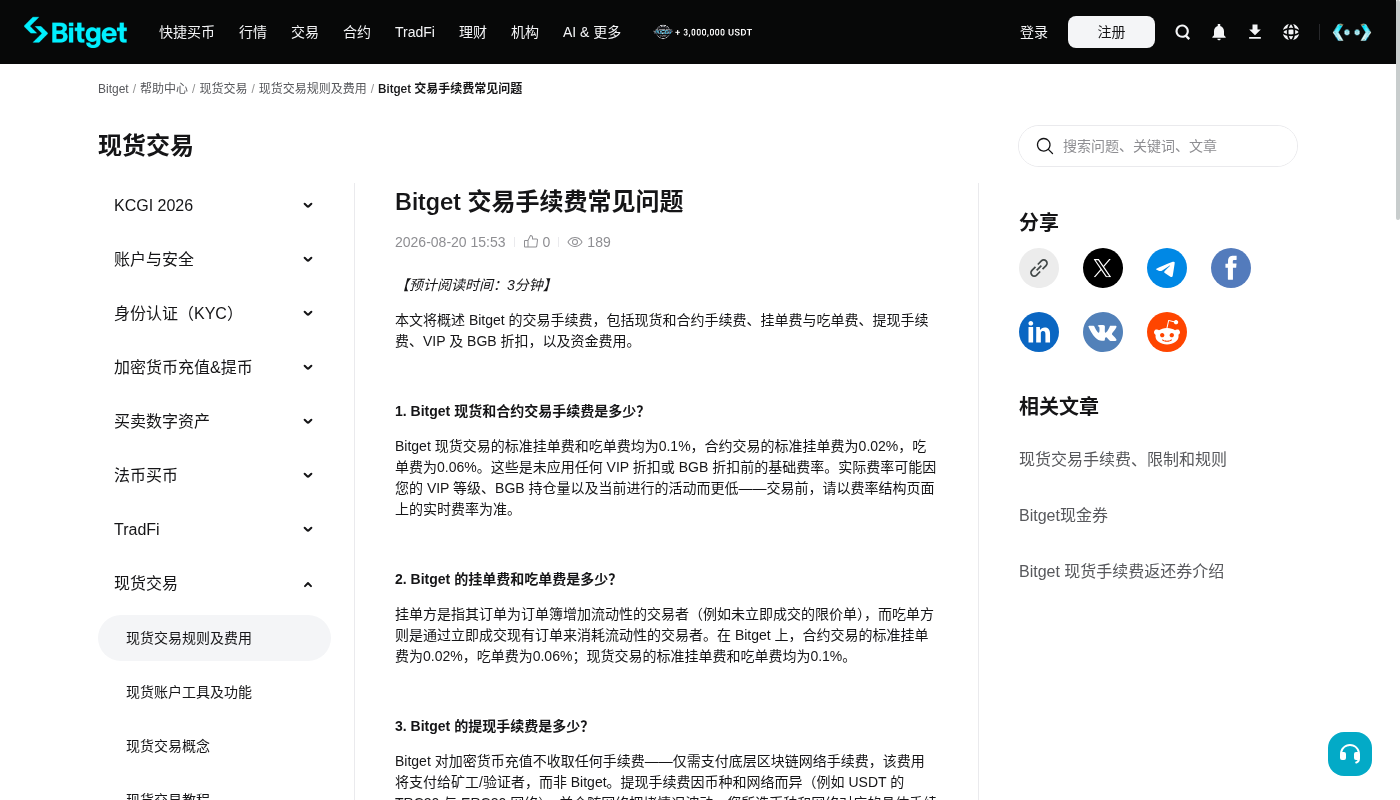Screen dimensions: 1400x800
Task: Share article on Telegram
Action: click(x=1167, y=268)
